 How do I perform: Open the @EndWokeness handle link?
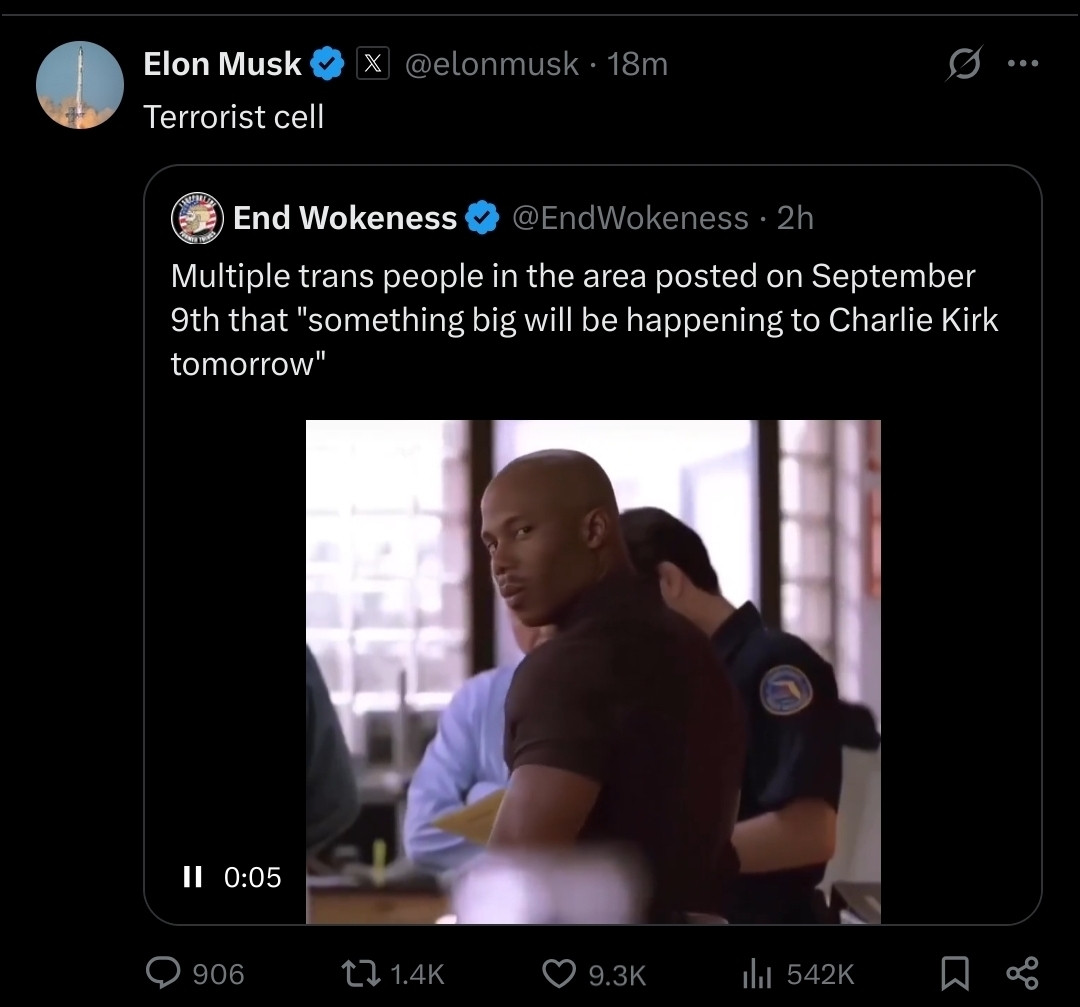click(630, 218)
